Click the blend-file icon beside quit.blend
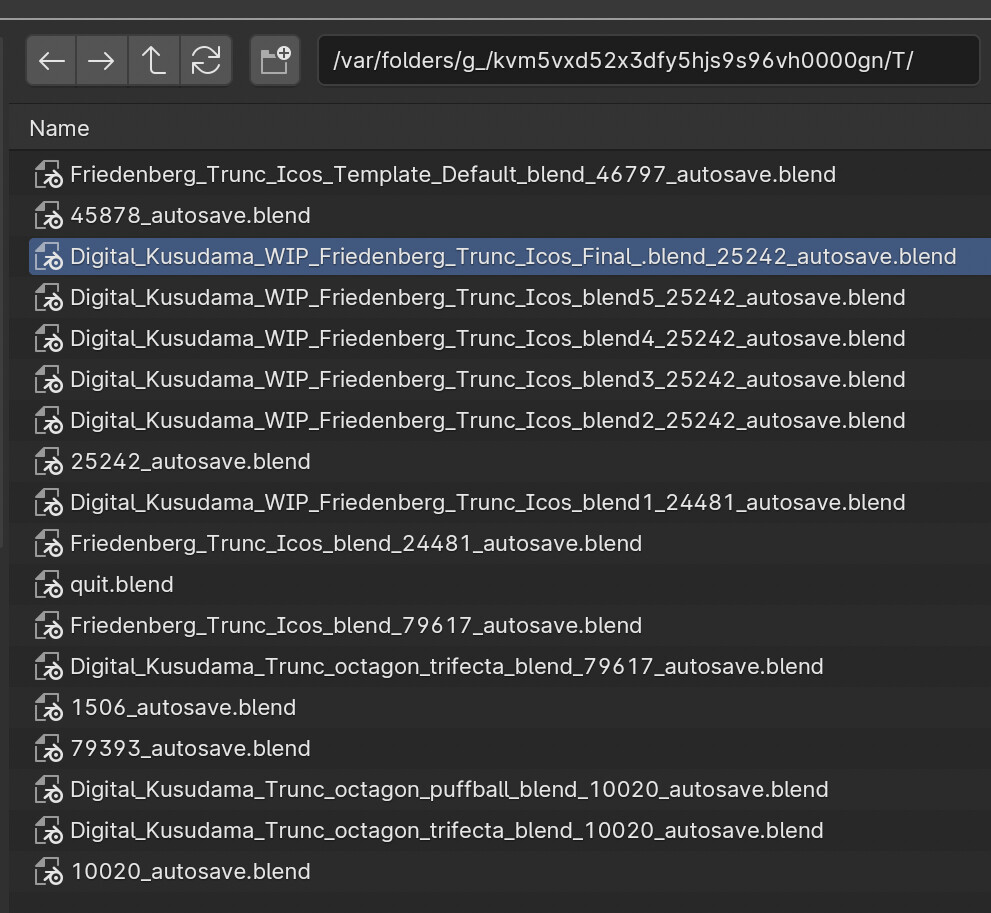 [47, 584]
